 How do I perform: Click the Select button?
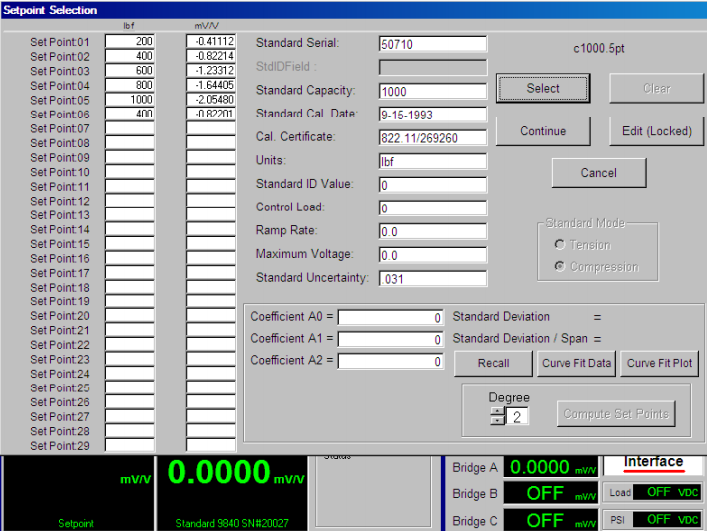coord(543,88)
